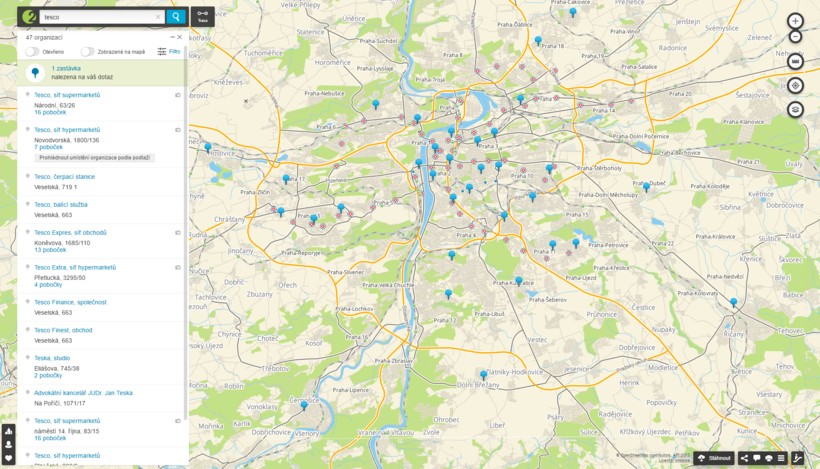Show 13 poboček under Koněvova
Viewport: 820px width, 469px height.
[x=50, y=250]
